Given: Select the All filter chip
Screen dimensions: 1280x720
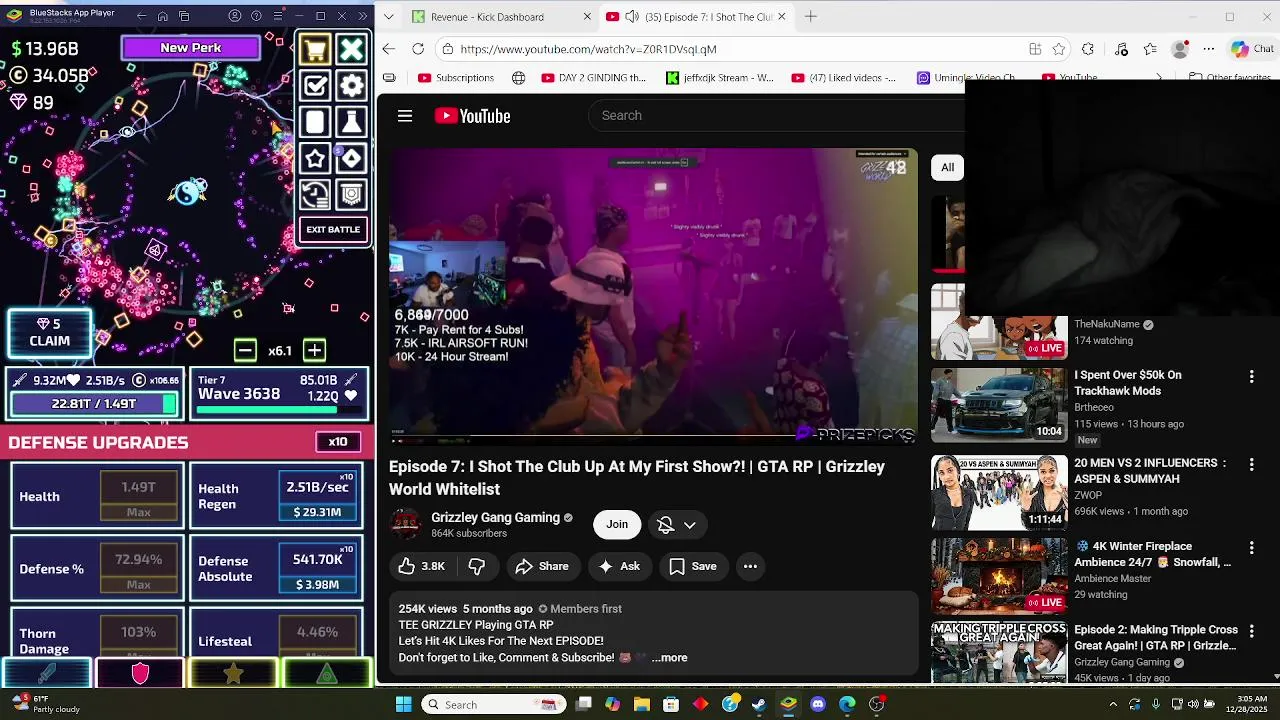Looking at the screenshot, I should coord(947,167).
